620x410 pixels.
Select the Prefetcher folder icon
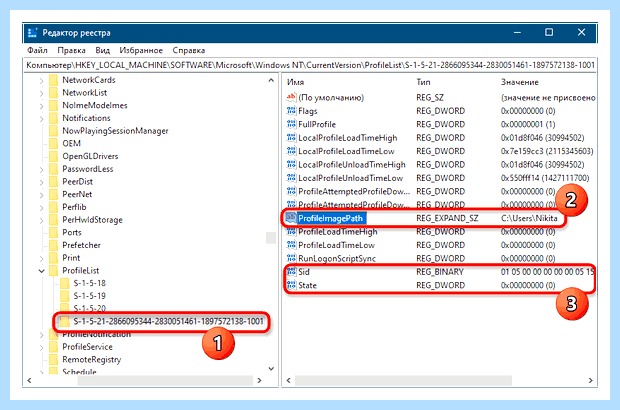coord(53,245)
